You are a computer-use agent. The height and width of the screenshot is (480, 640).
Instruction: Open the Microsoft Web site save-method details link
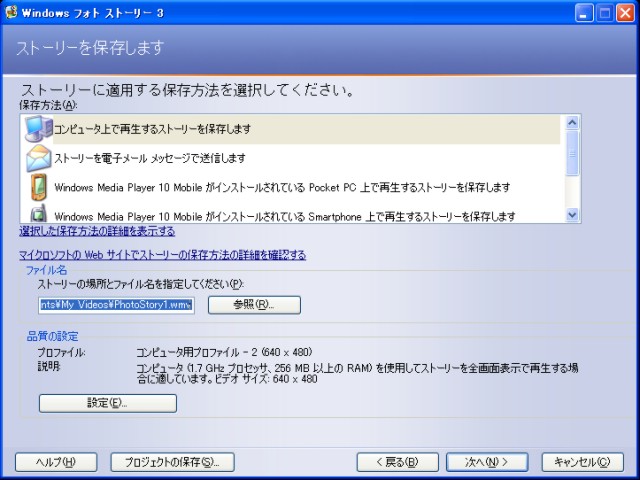[x=162, y=255]
